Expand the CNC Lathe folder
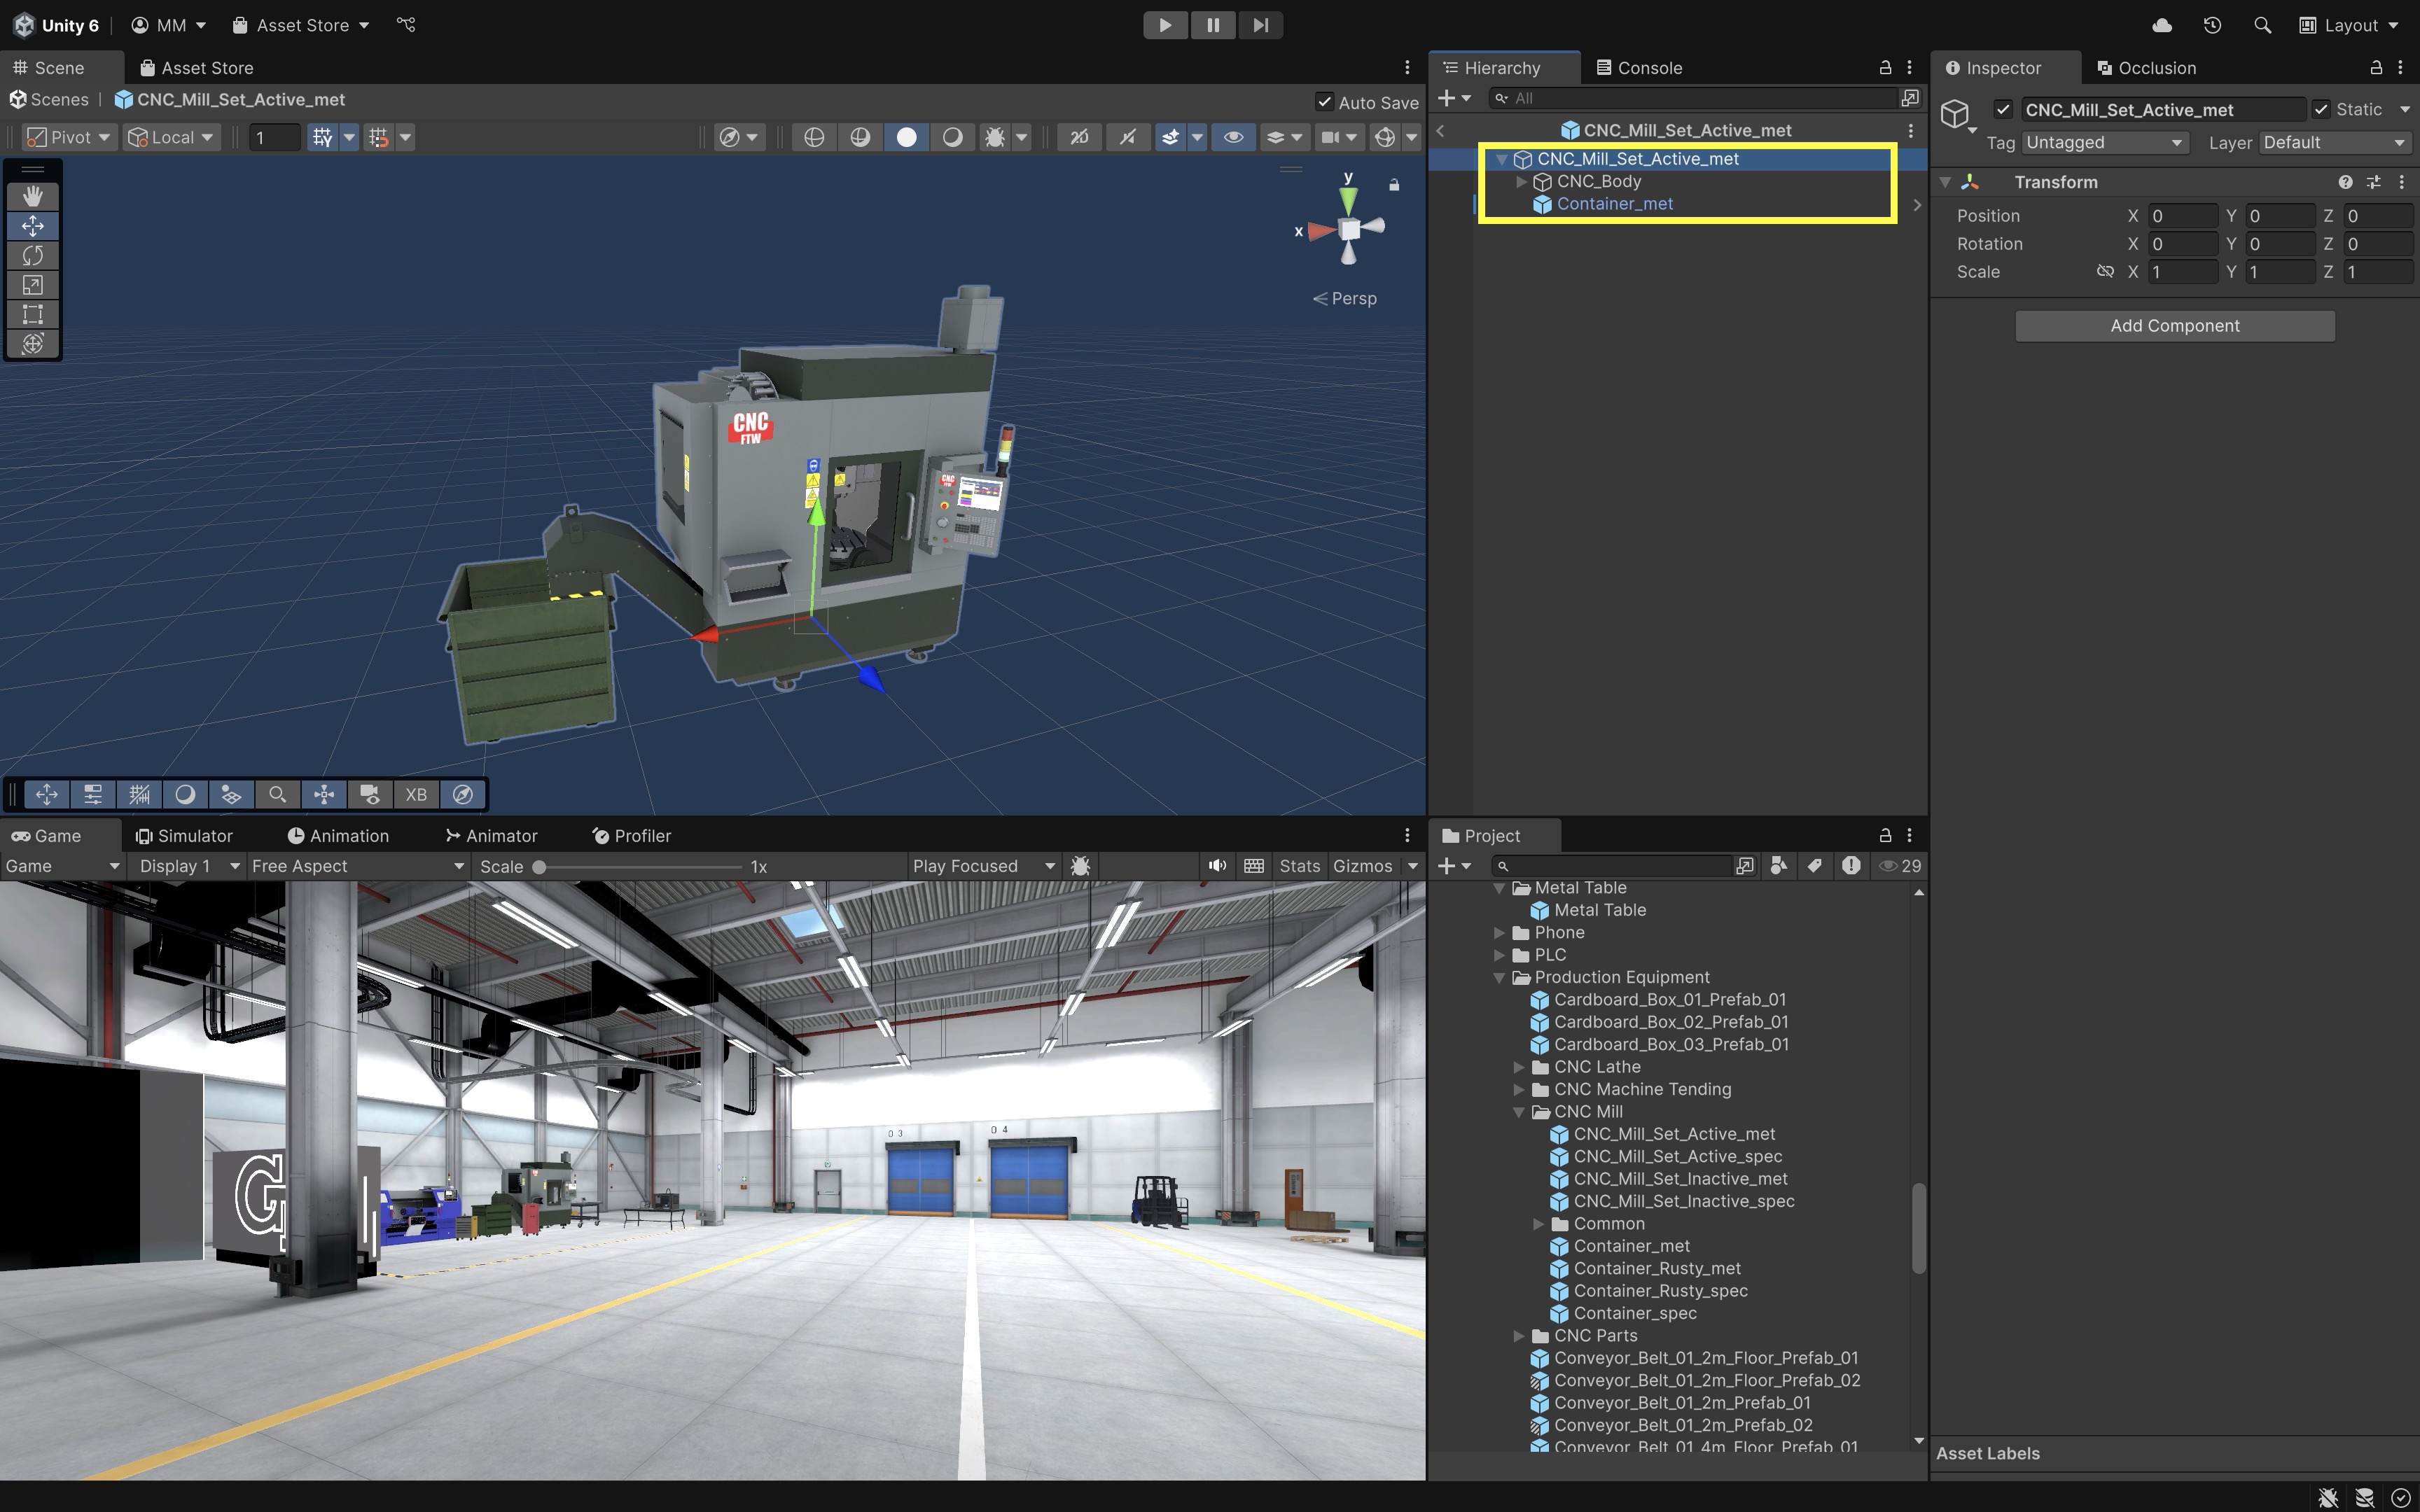 pos(1519,1067)
